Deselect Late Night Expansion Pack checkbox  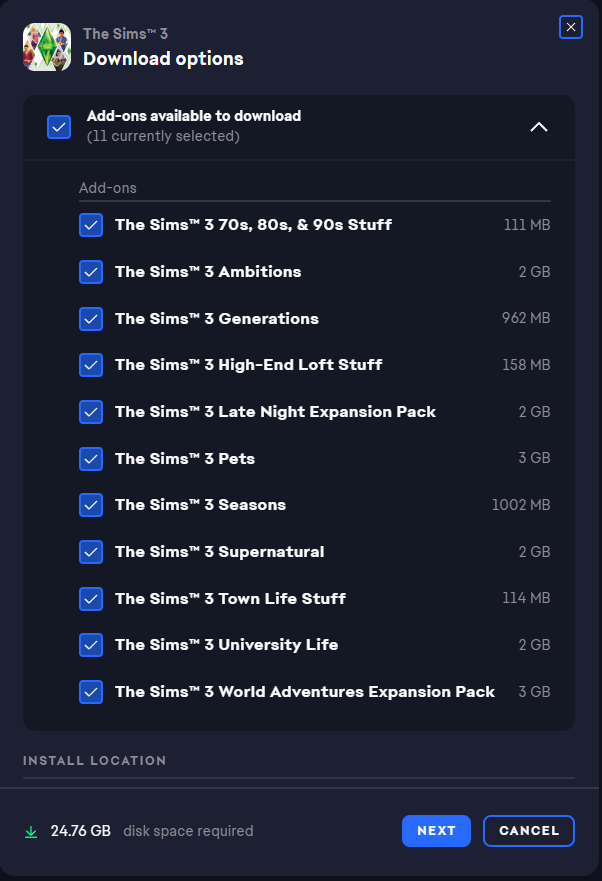click(91, 412)
